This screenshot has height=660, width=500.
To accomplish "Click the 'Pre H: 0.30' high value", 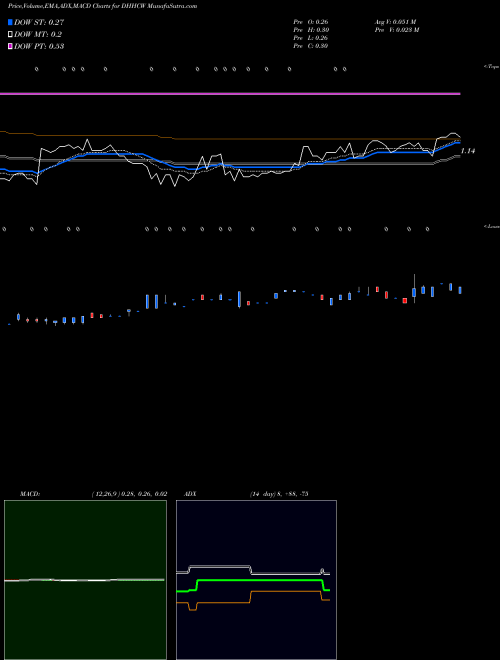I will (311, 30).
